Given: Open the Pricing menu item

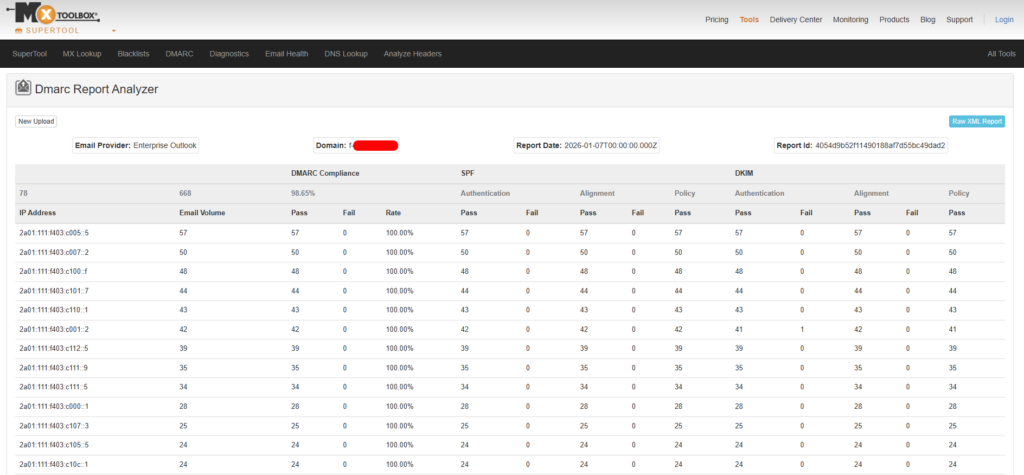Looking at the screenshot, I should click(x=716, y=19).
